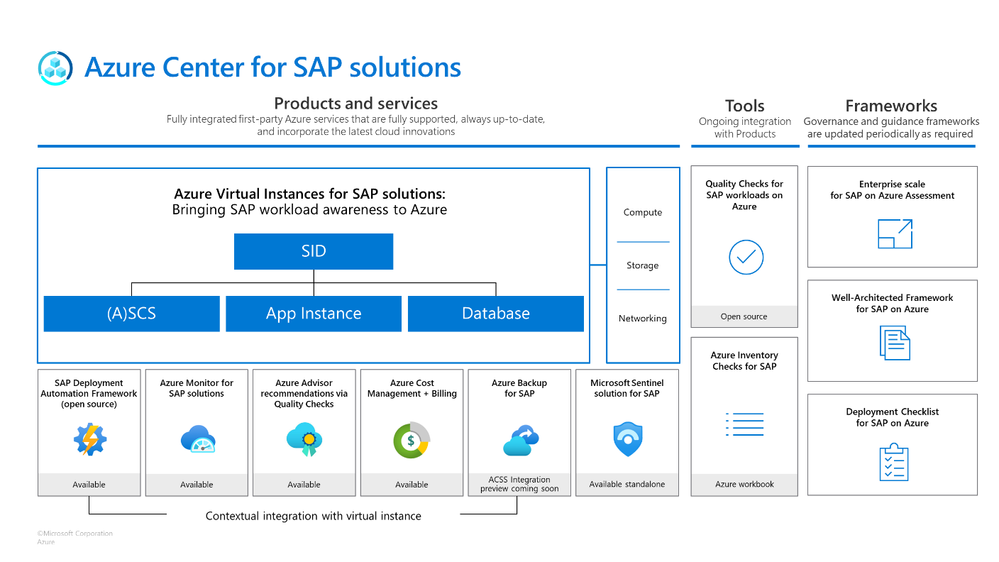Click the Microsoft Corporation copyright notice

point(75,537)
